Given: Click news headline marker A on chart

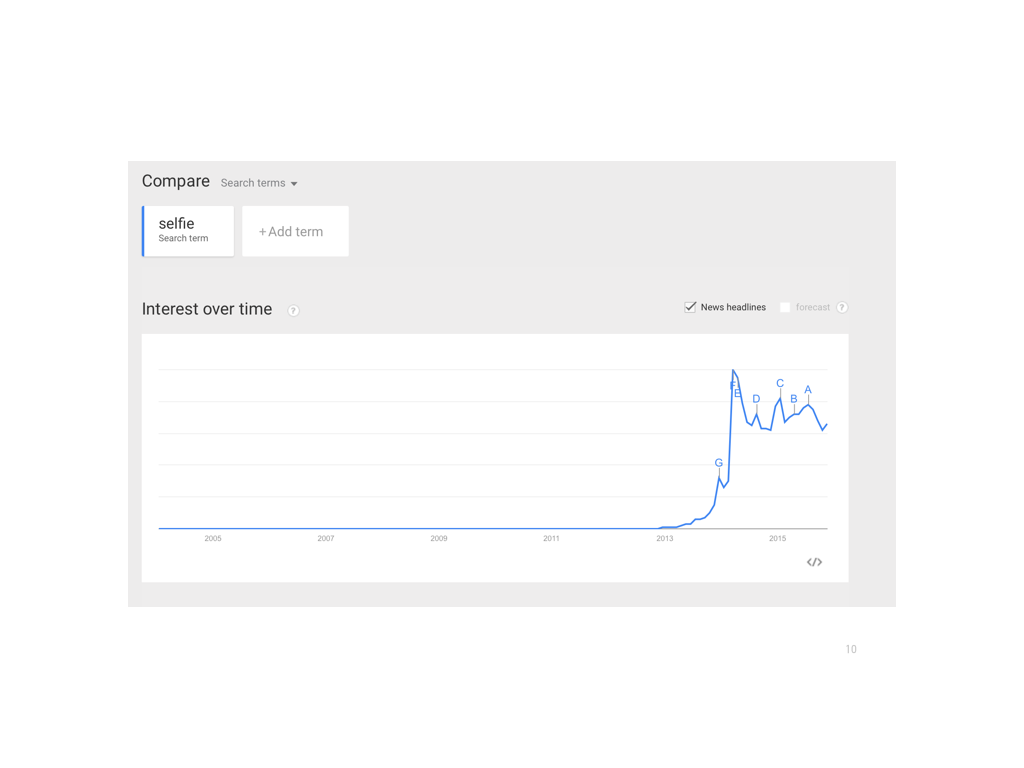Looking at the screenshot, I should point(808,390).
